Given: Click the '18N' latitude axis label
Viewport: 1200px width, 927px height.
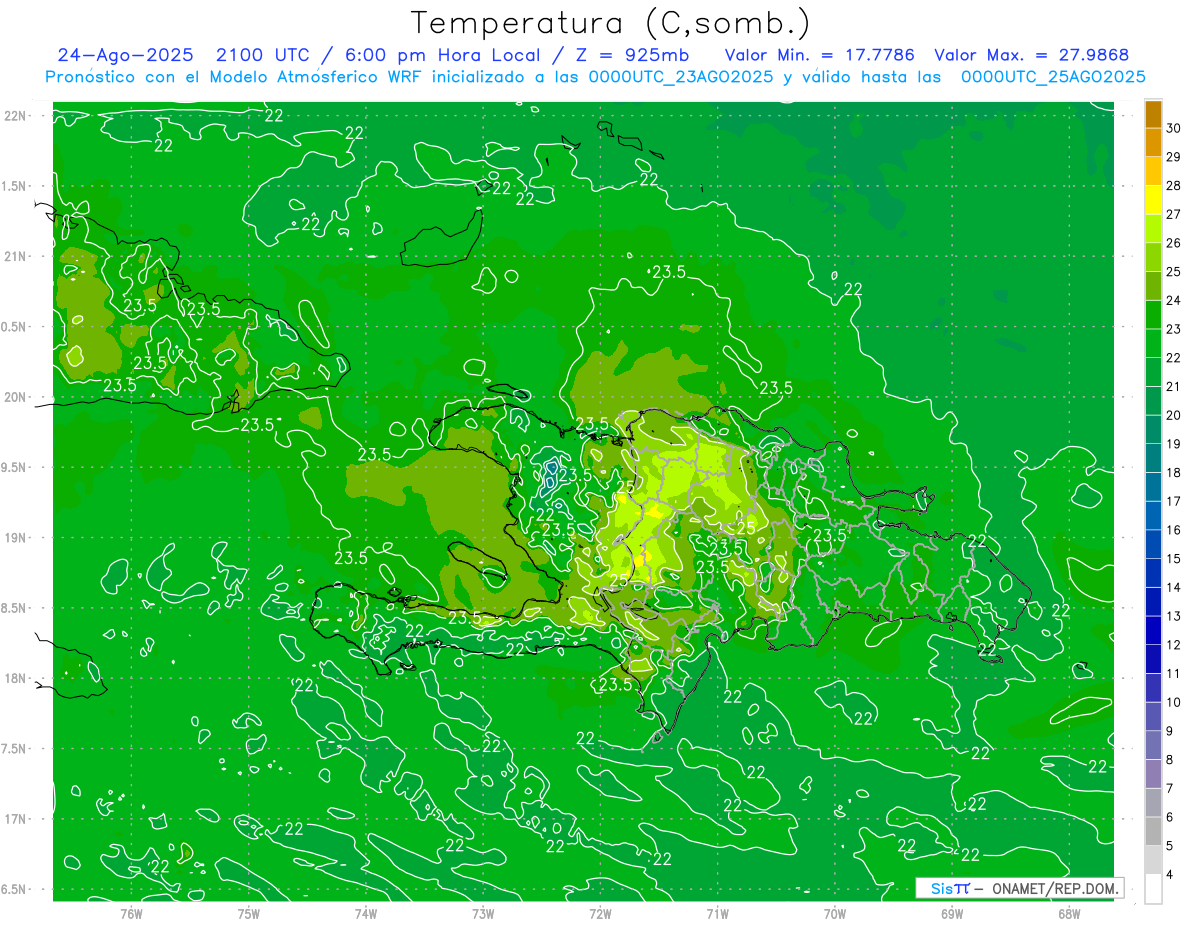Looking at the screenshot, I should point(16,678).
